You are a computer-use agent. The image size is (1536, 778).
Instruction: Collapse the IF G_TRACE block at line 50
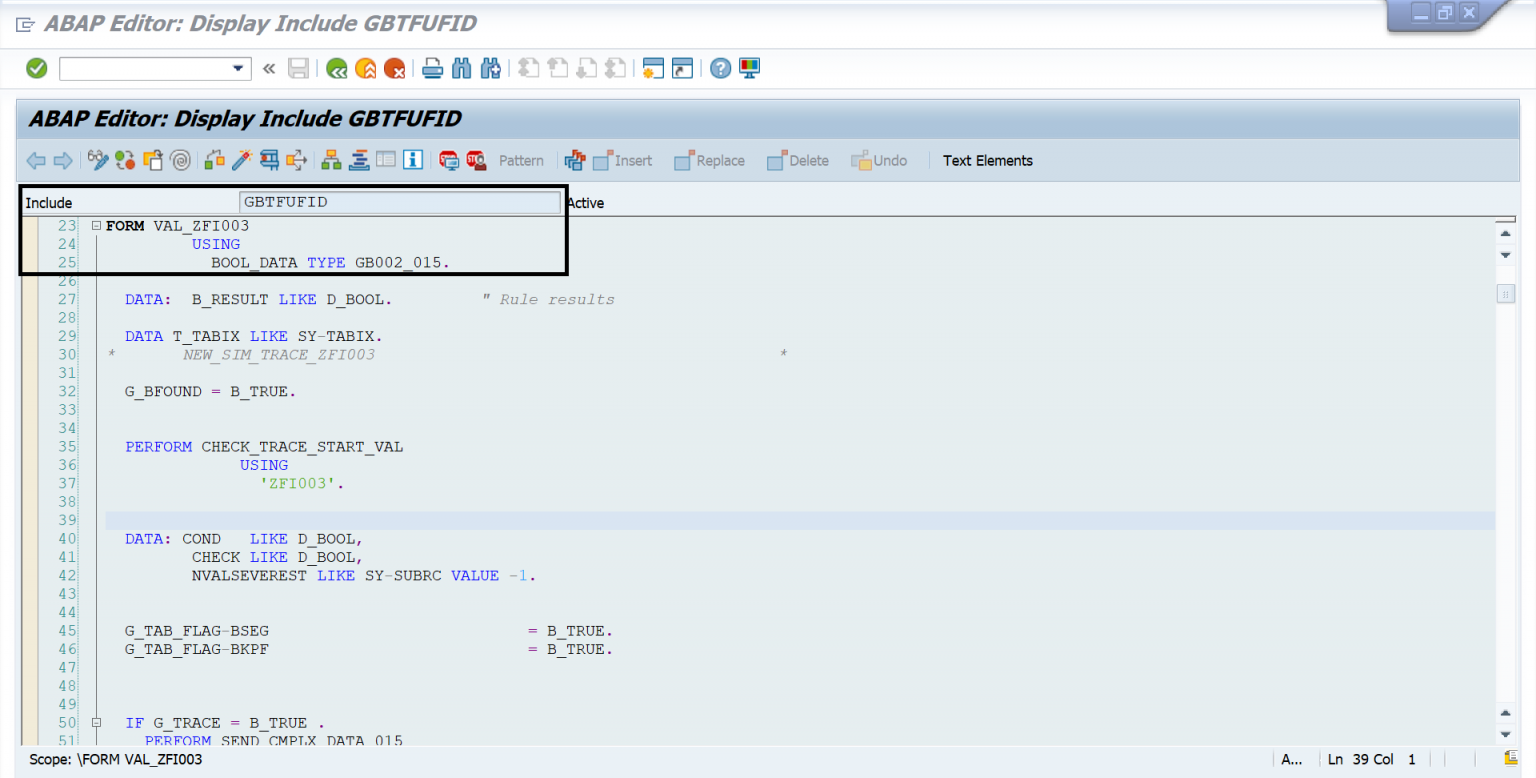[96, 722]
